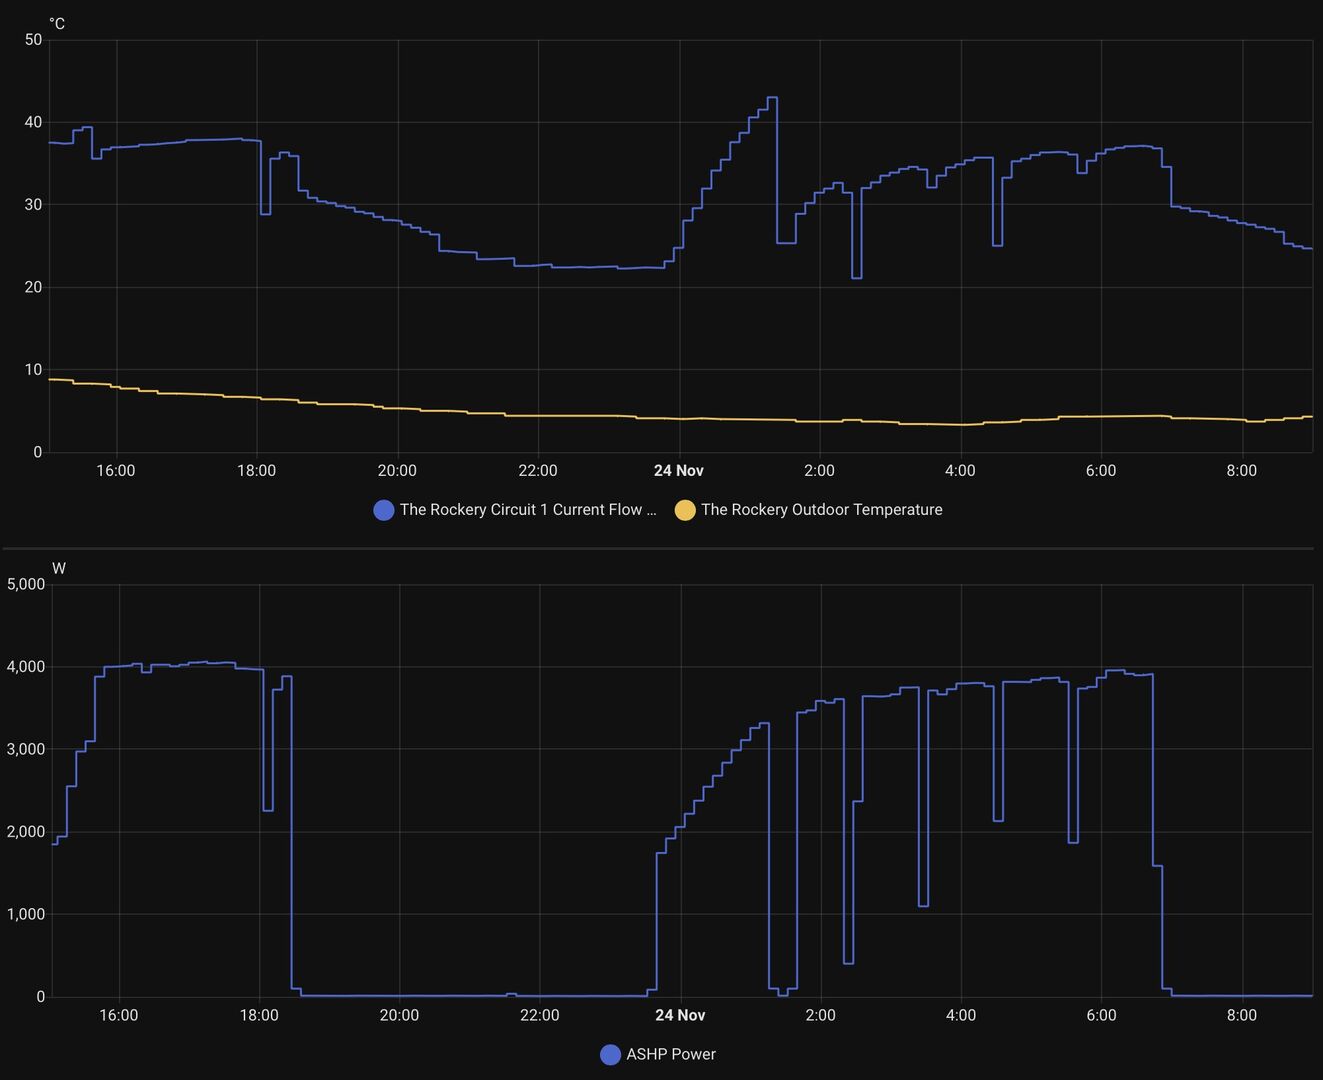This screenshot has height=1080, width=1323.
Task: Click the blue circle beside ASHP Power
Action: tap(610, 1054)
